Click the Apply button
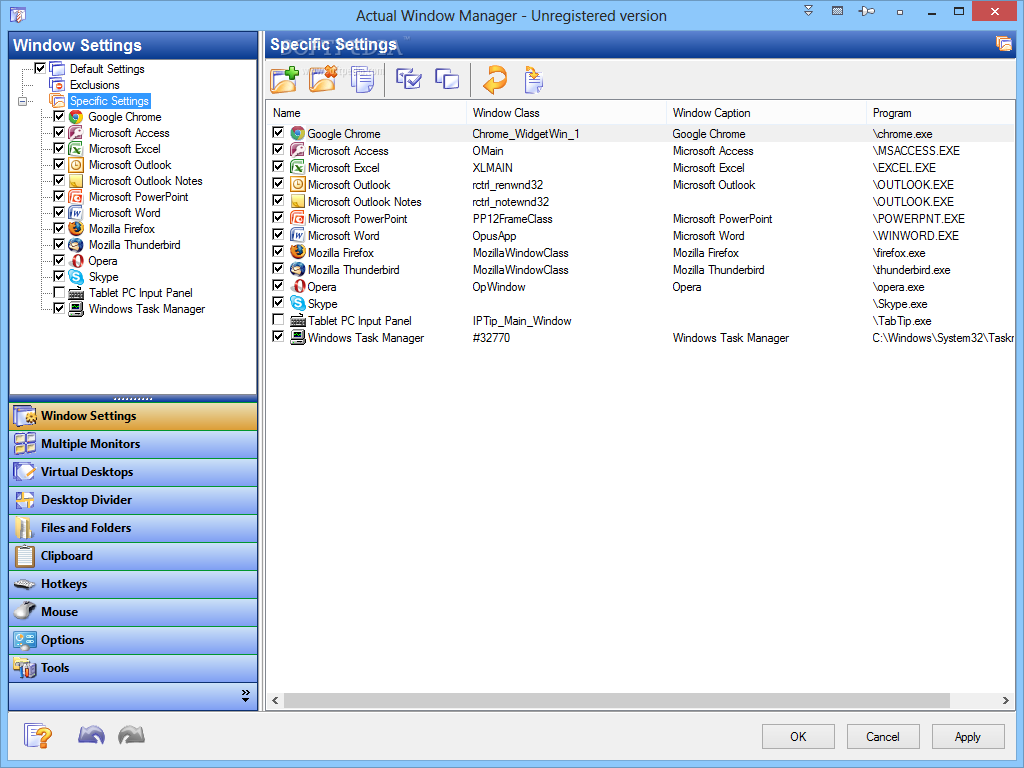1024x768 pixels. point(968,737)
